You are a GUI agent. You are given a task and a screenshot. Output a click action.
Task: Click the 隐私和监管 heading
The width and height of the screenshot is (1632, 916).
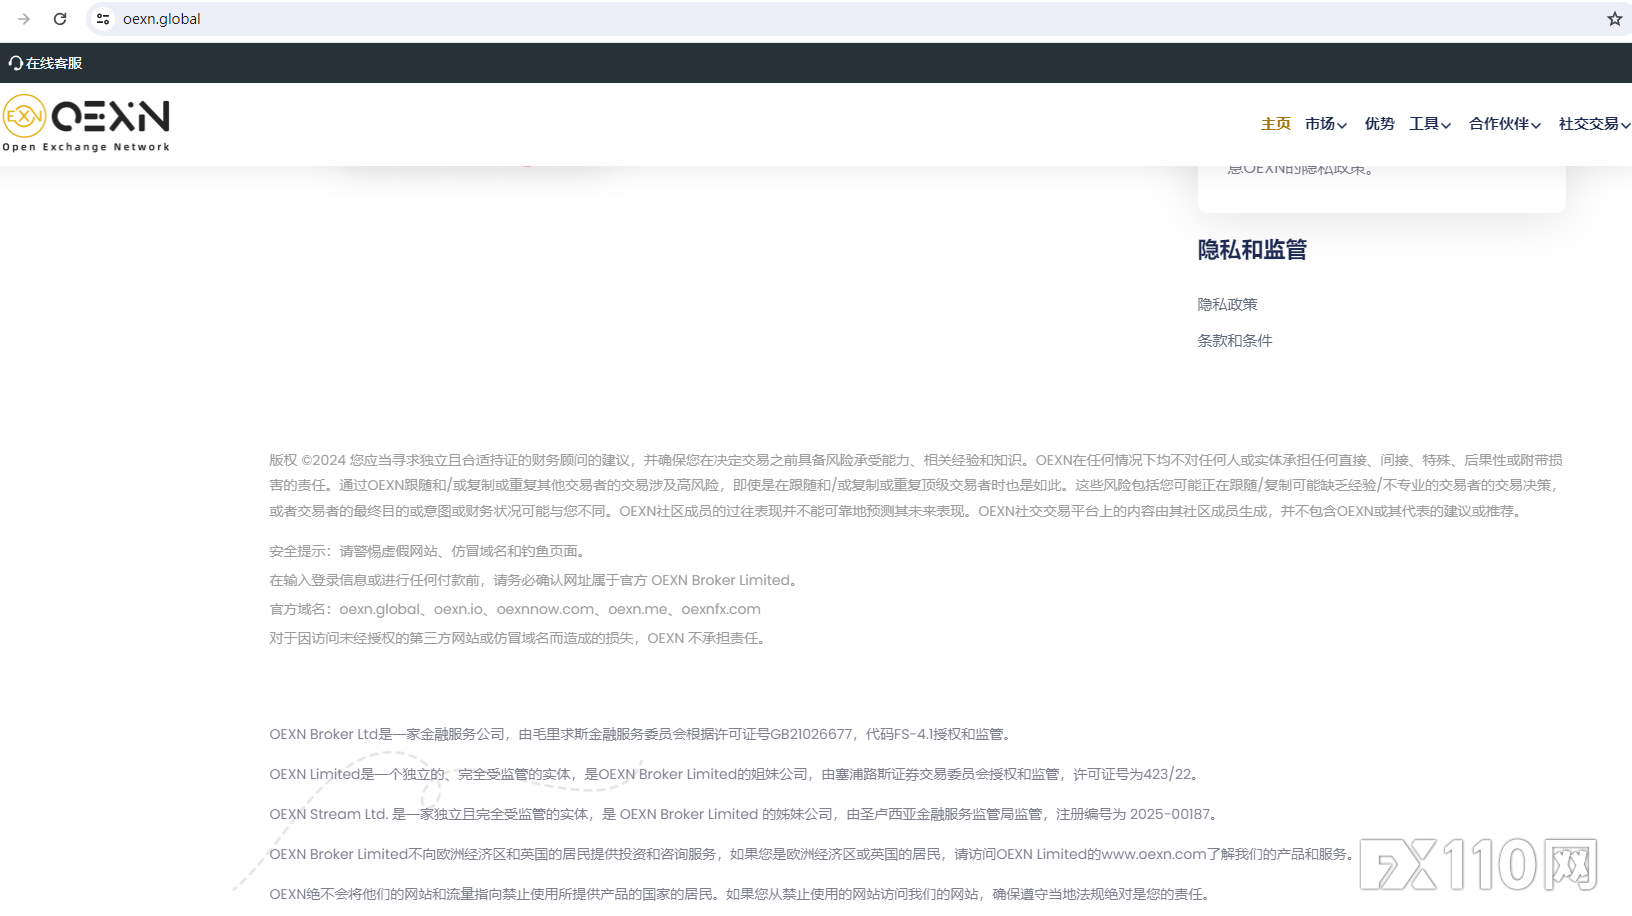(x=1252, y=250)
